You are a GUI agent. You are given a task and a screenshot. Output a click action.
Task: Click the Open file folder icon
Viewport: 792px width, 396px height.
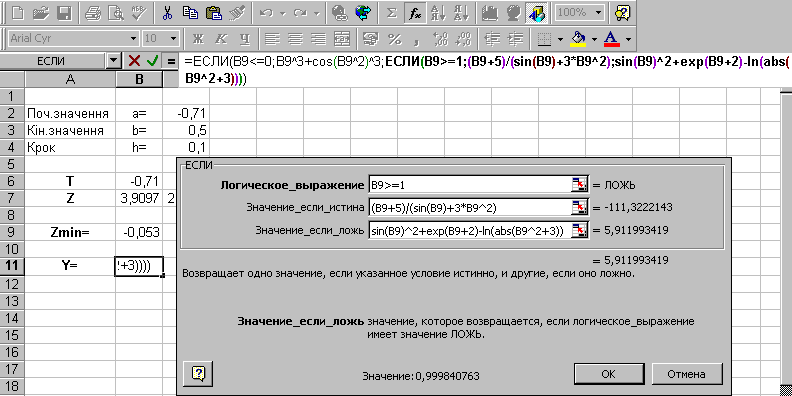[41, 13]
